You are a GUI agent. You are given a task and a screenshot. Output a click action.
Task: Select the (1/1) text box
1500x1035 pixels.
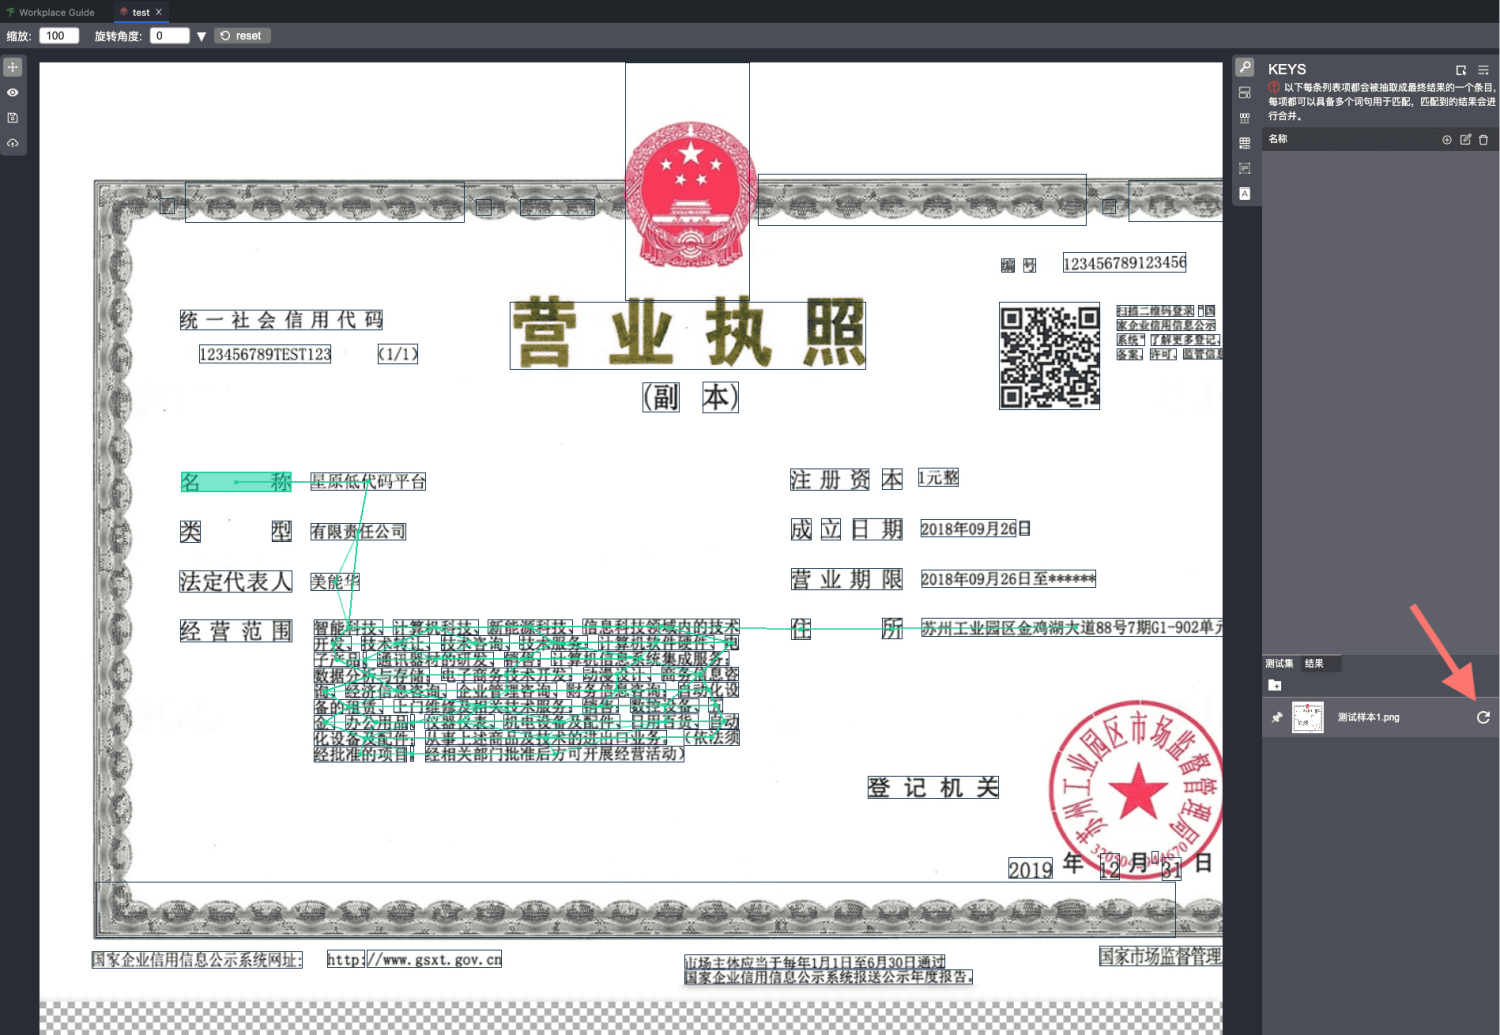[398, 354]
